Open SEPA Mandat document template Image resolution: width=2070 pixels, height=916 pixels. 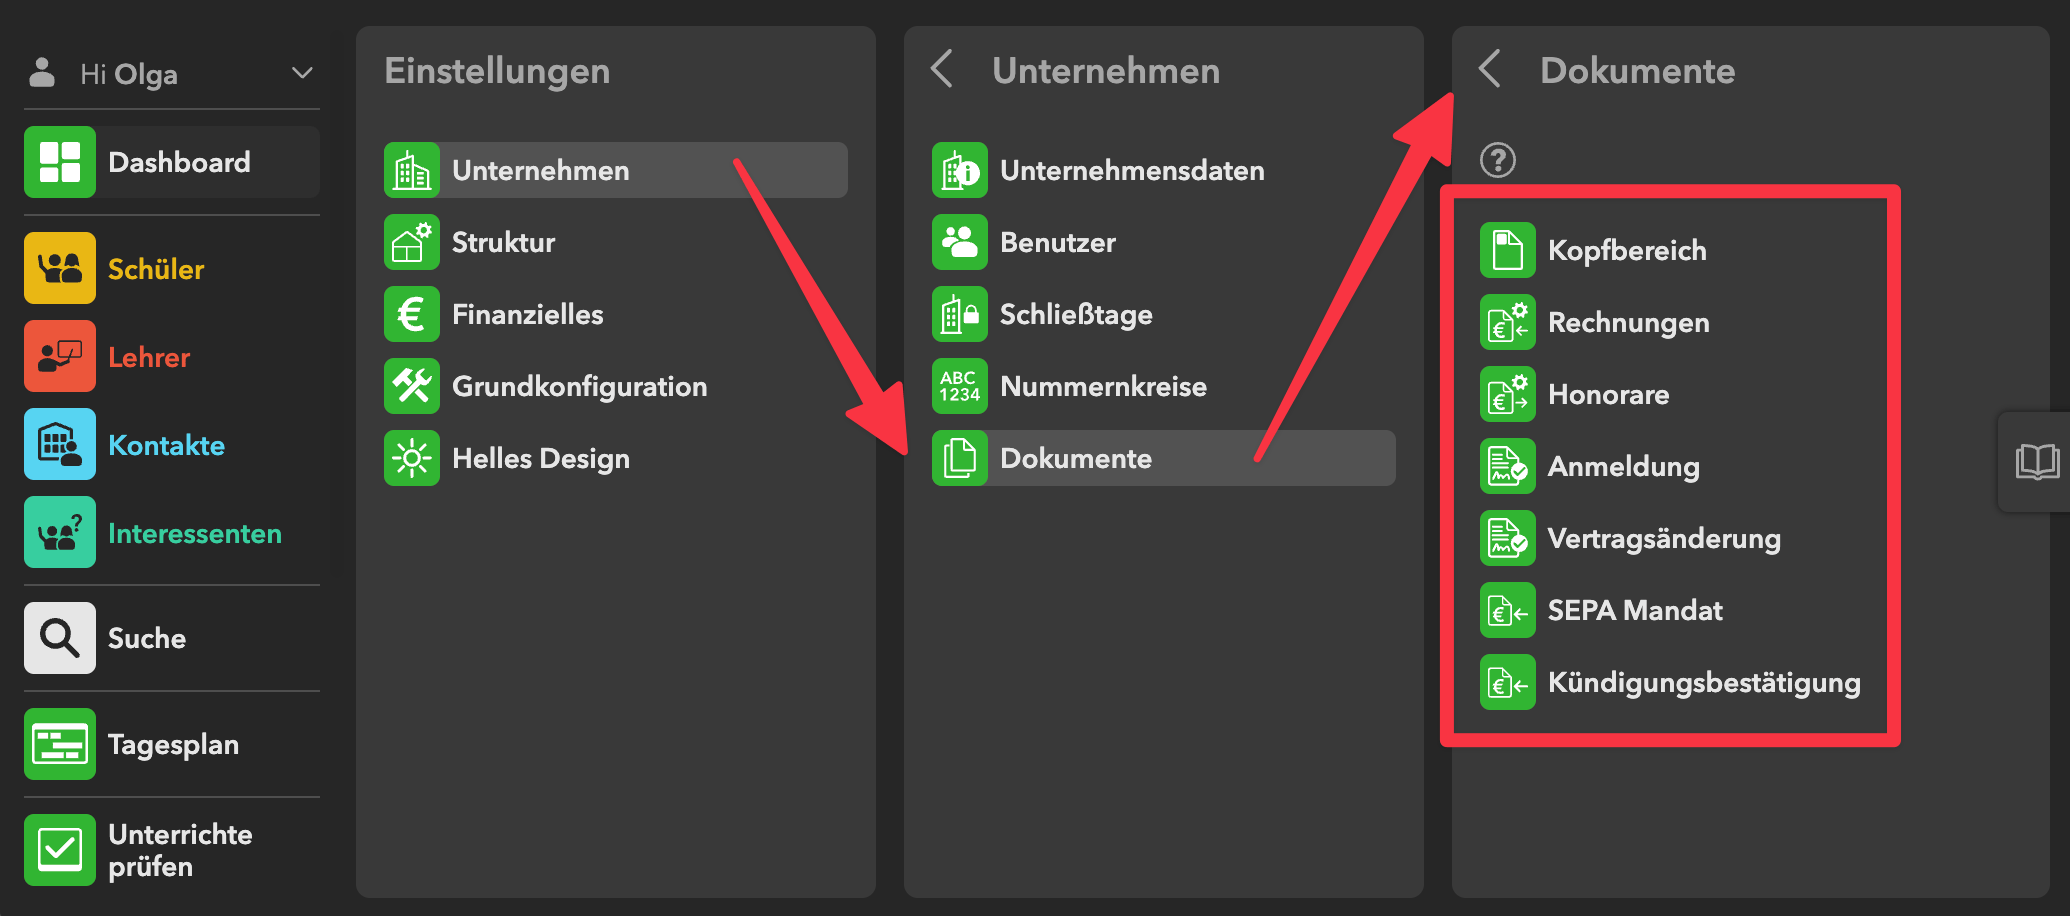[x=1634, y=610]
